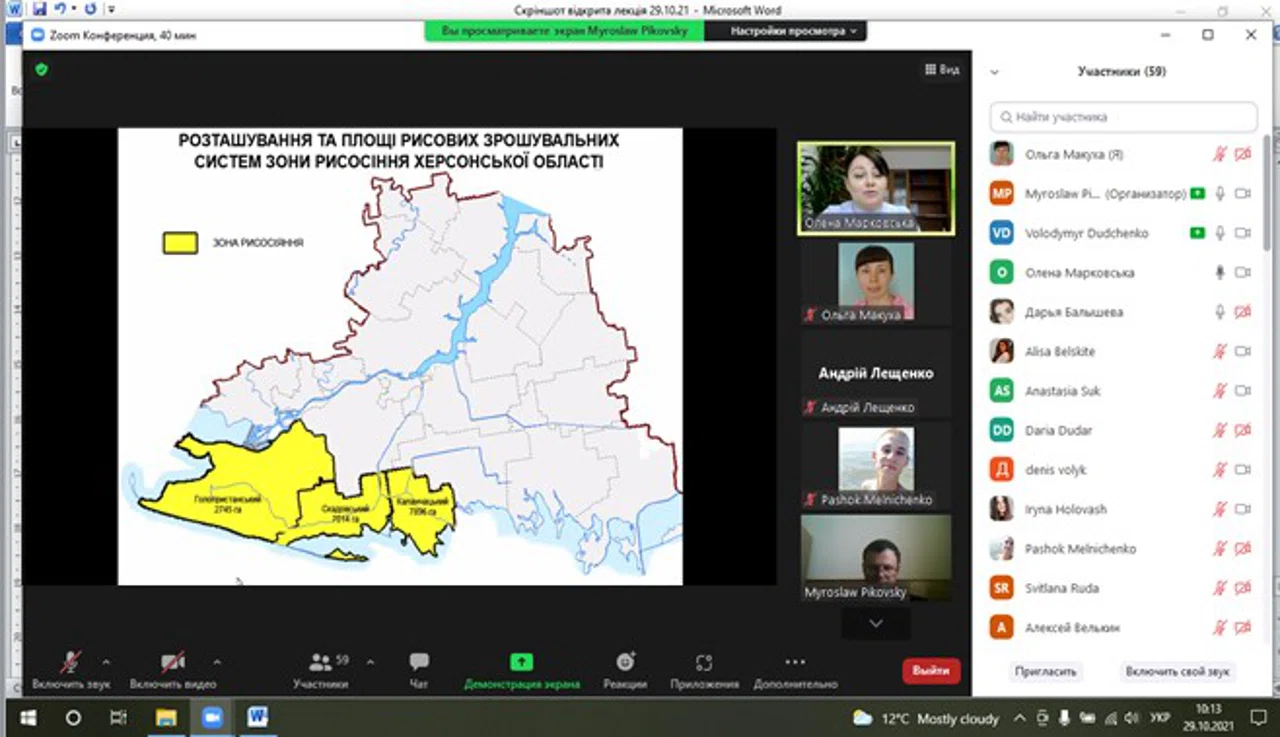Viewport: 1280px width, 737px height.
Task: Expand video options arrow beside Включить видео
Action: (217, 662)
